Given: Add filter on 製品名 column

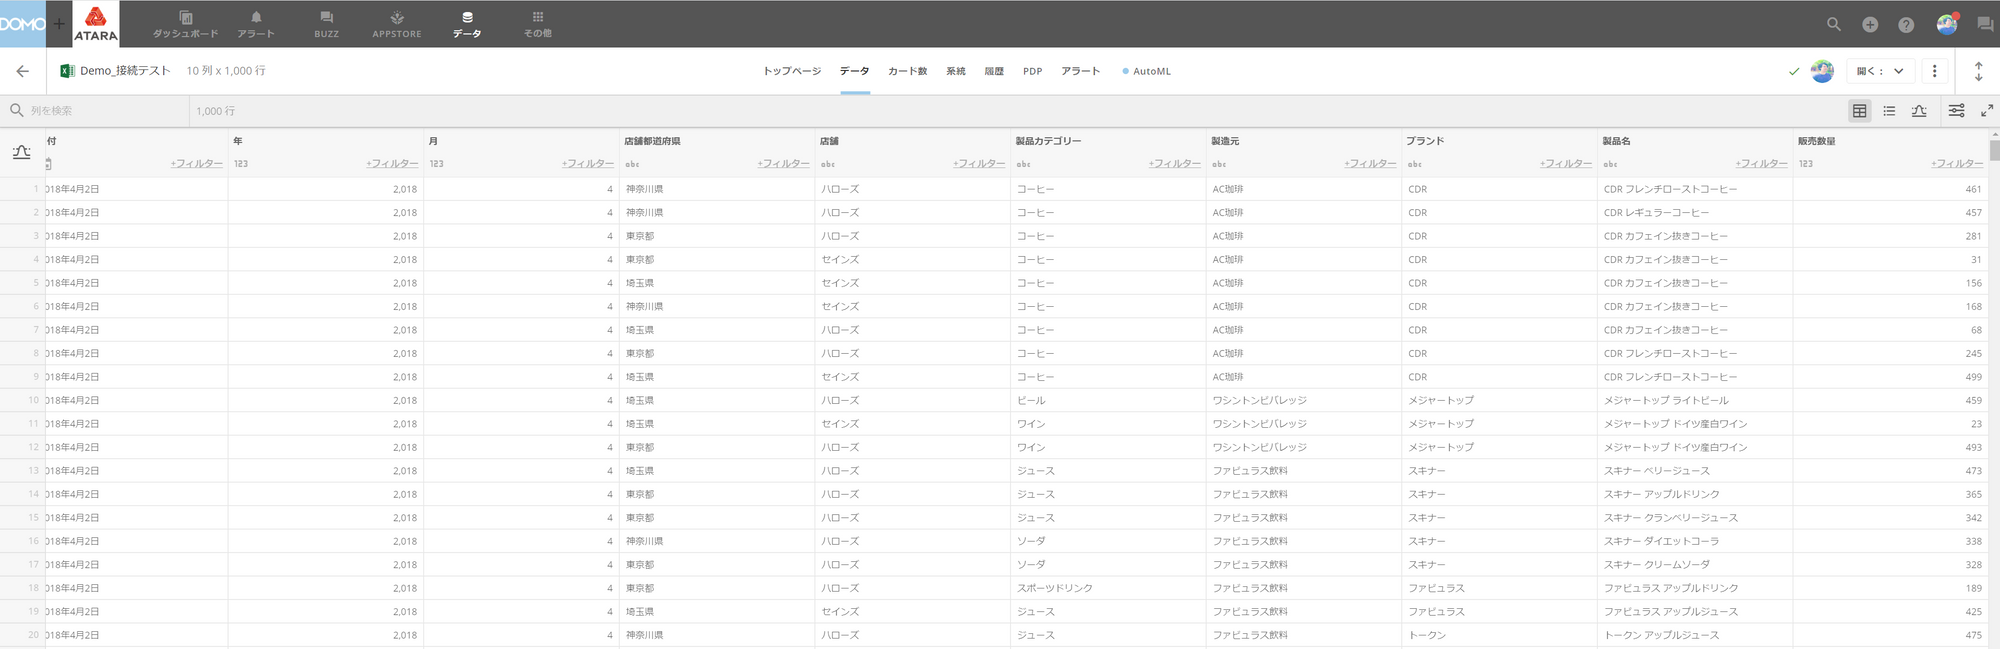Looking at the screenshot, I should pyautogui.click(x=1762, y=163).
